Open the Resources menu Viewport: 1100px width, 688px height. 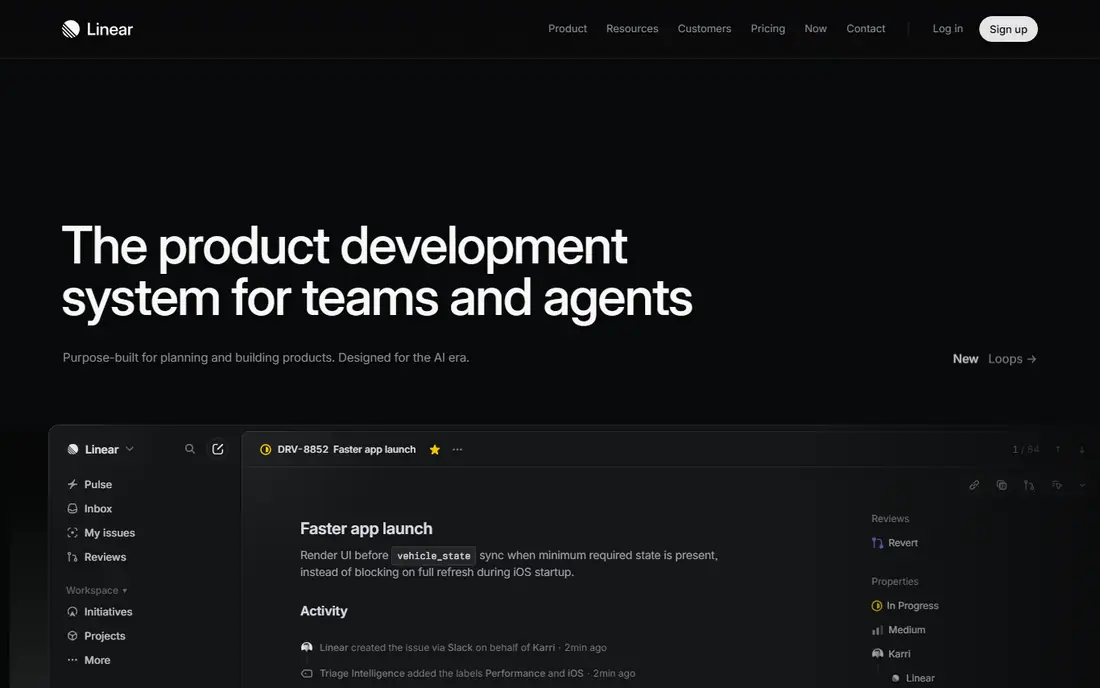click(632, 29)
